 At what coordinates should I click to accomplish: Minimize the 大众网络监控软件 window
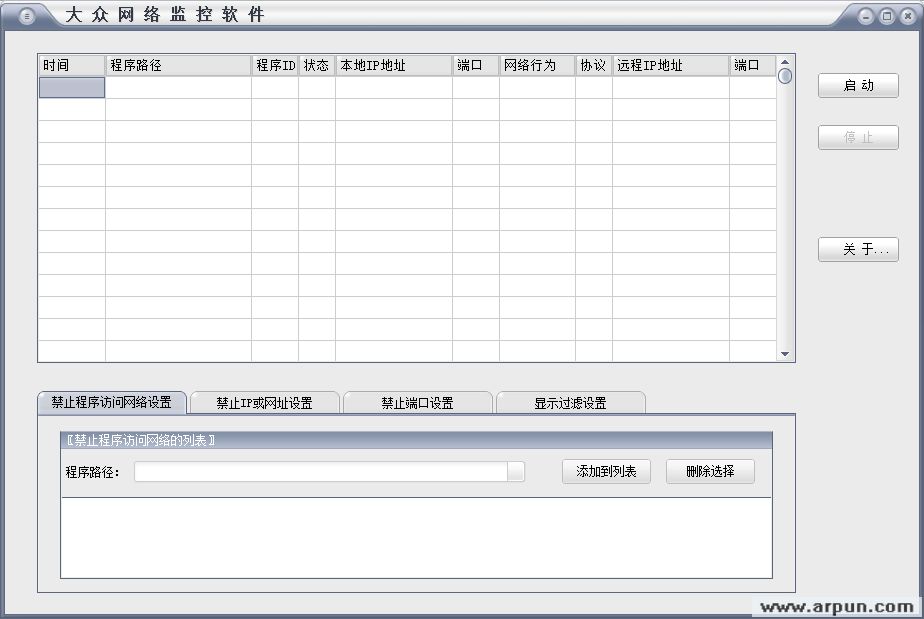[865, 16]
